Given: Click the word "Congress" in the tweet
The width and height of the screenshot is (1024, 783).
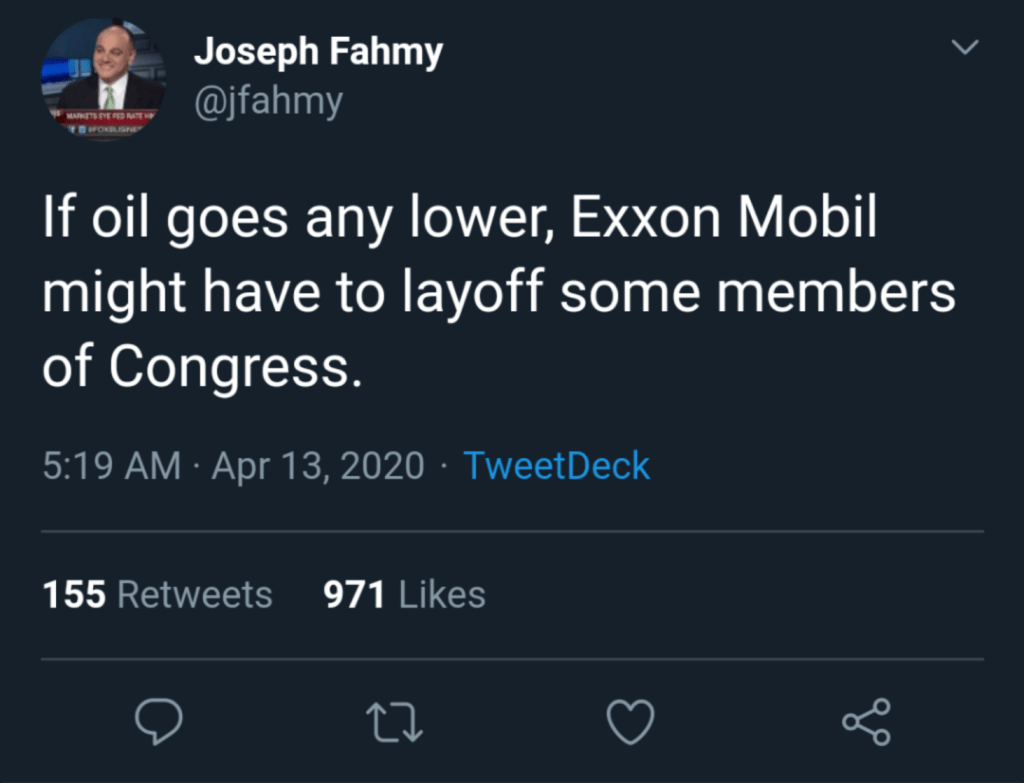Looking at the screenshot, I should pyautogui.click(x=230, y=367).
